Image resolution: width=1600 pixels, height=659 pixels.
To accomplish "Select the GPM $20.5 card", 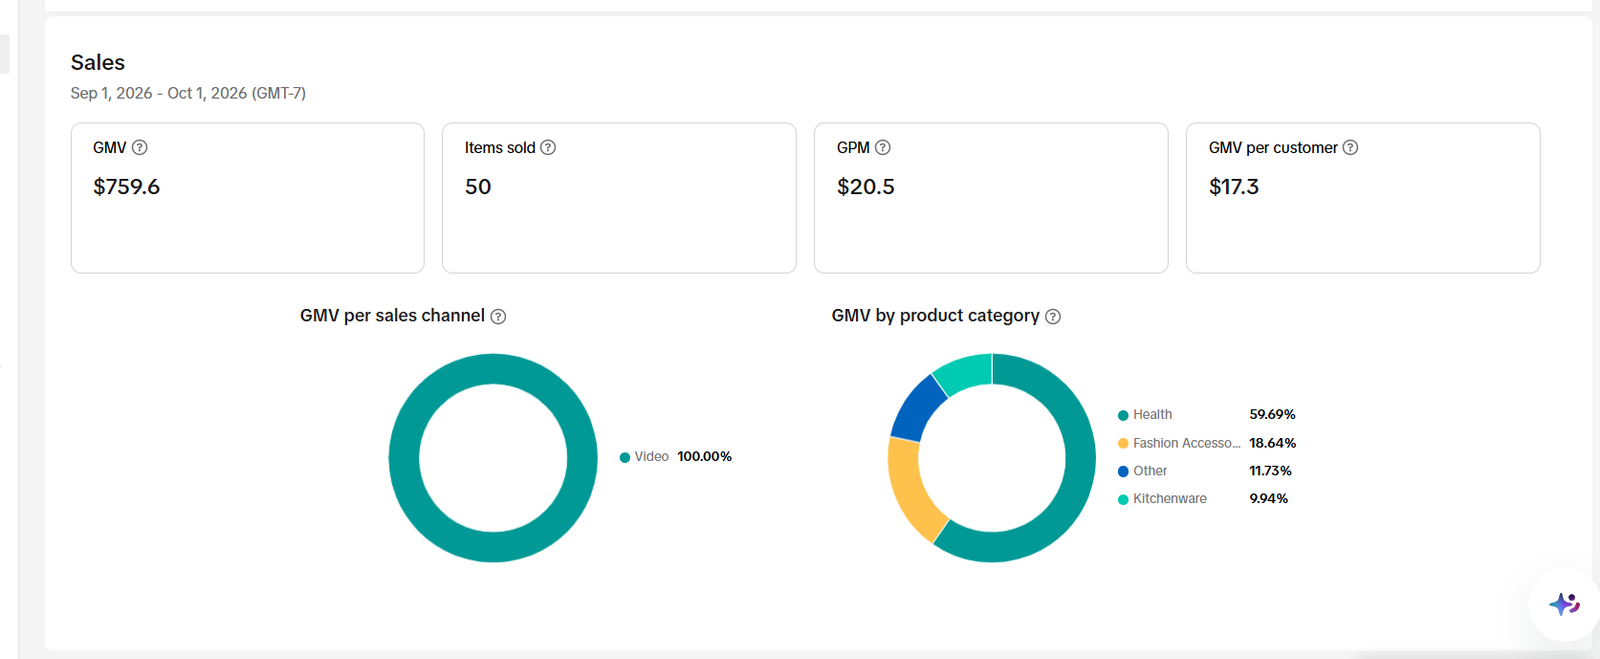I will pos(991,198).
